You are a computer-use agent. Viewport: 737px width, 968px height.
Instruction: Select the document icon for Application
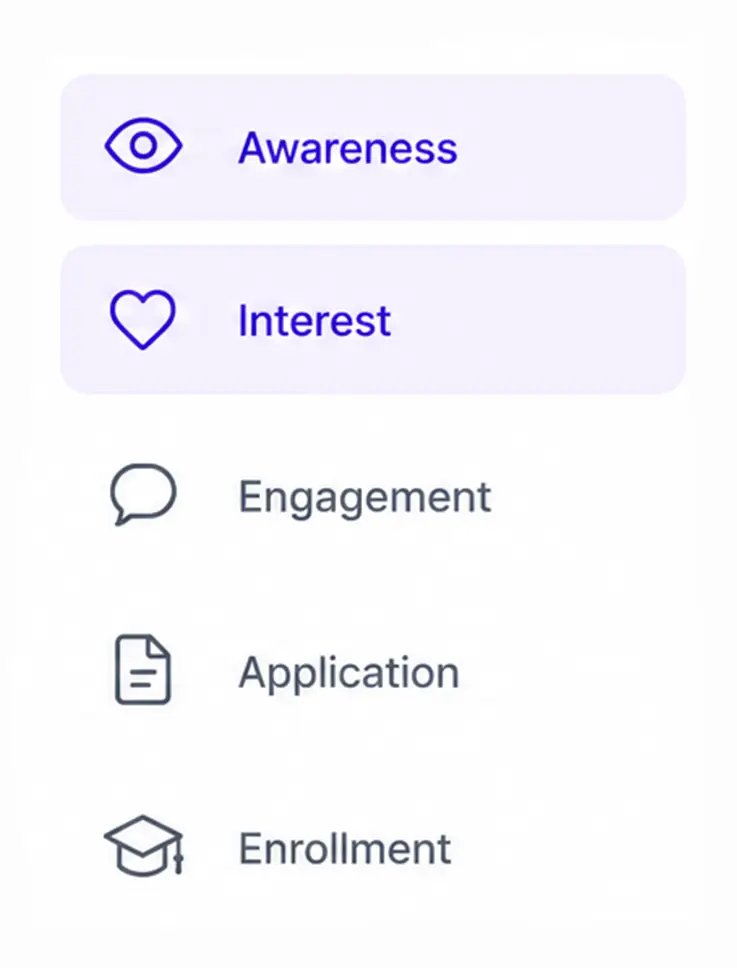[x=143, y=669]
